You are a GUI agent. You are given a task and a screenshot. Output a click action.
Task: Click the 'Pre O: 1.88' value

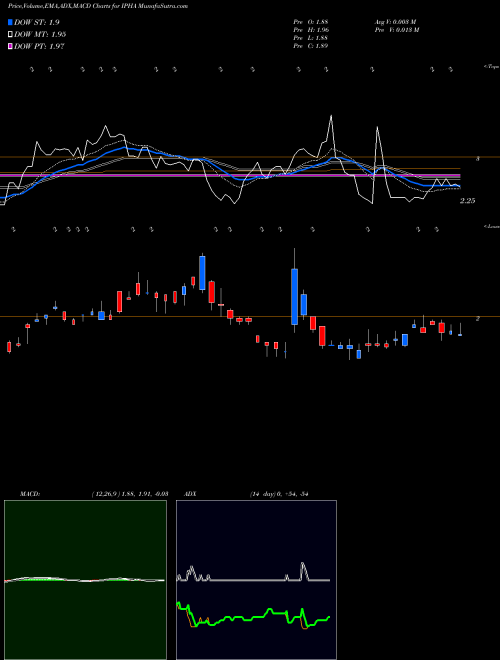click(x=311, y=22)
